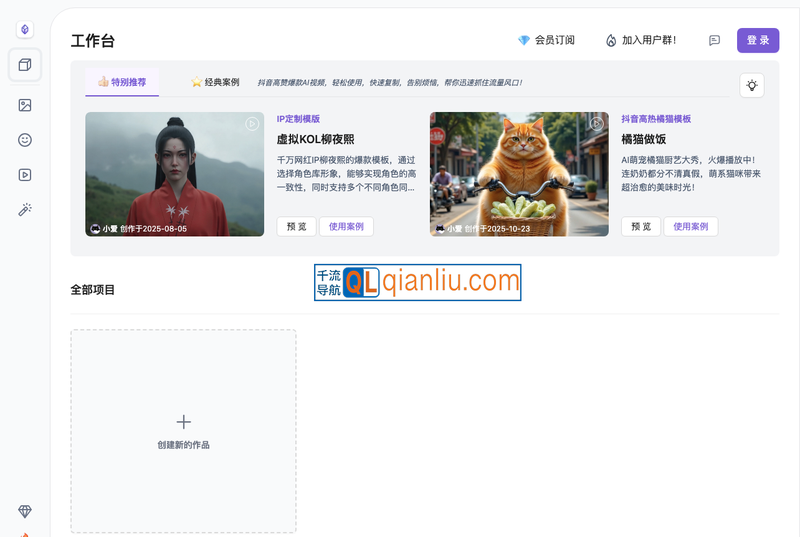This screenshot has width=800, height=537.
Task: Open the message icon beside 登录
Action: pos(714,40)
